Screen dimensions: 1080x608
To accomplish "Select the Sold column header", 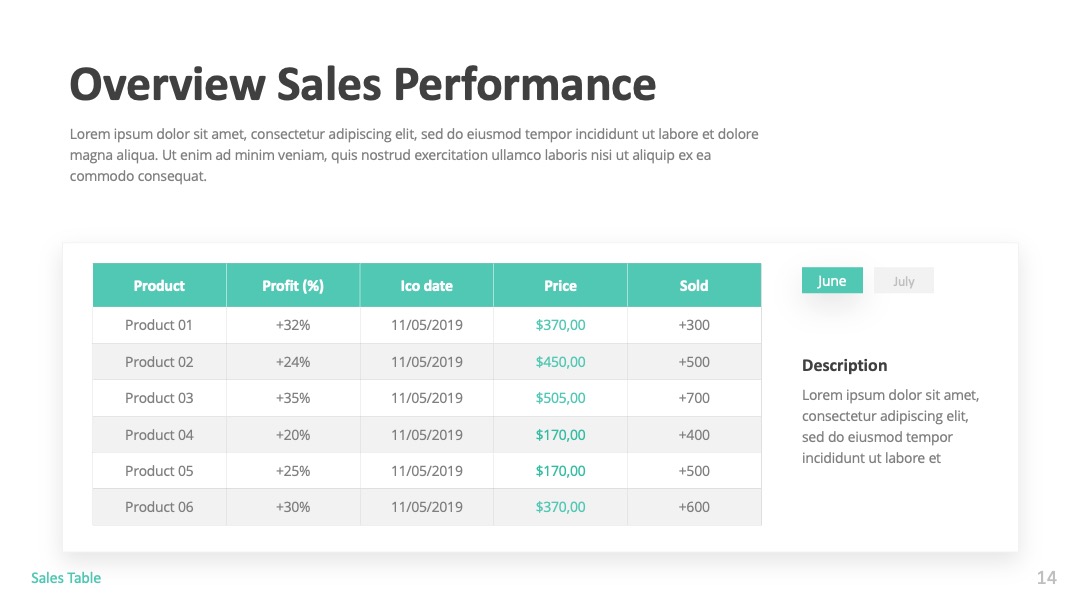I will tap(694, 285).
